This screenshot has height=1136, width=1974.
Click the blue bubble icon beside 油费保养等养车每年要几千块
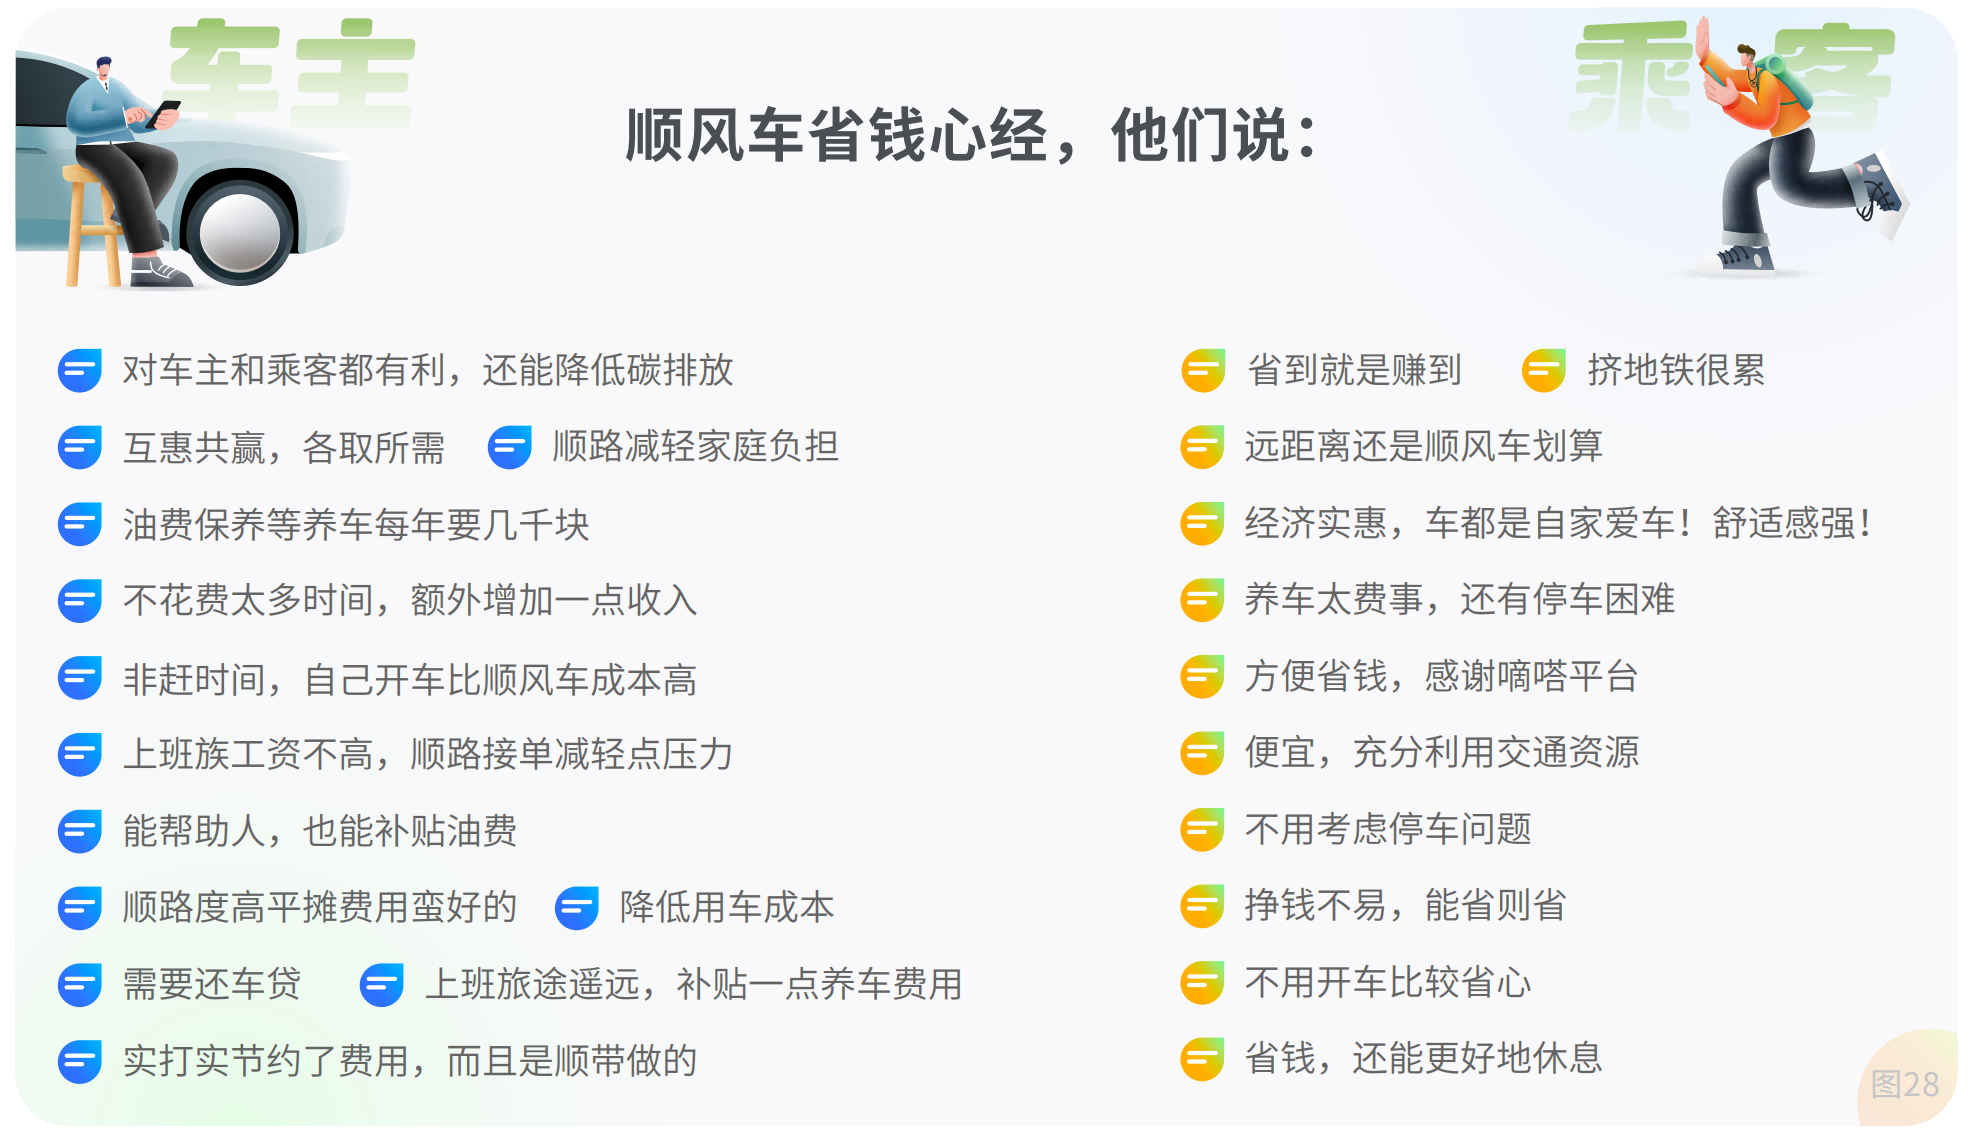(x=80, y=524)
